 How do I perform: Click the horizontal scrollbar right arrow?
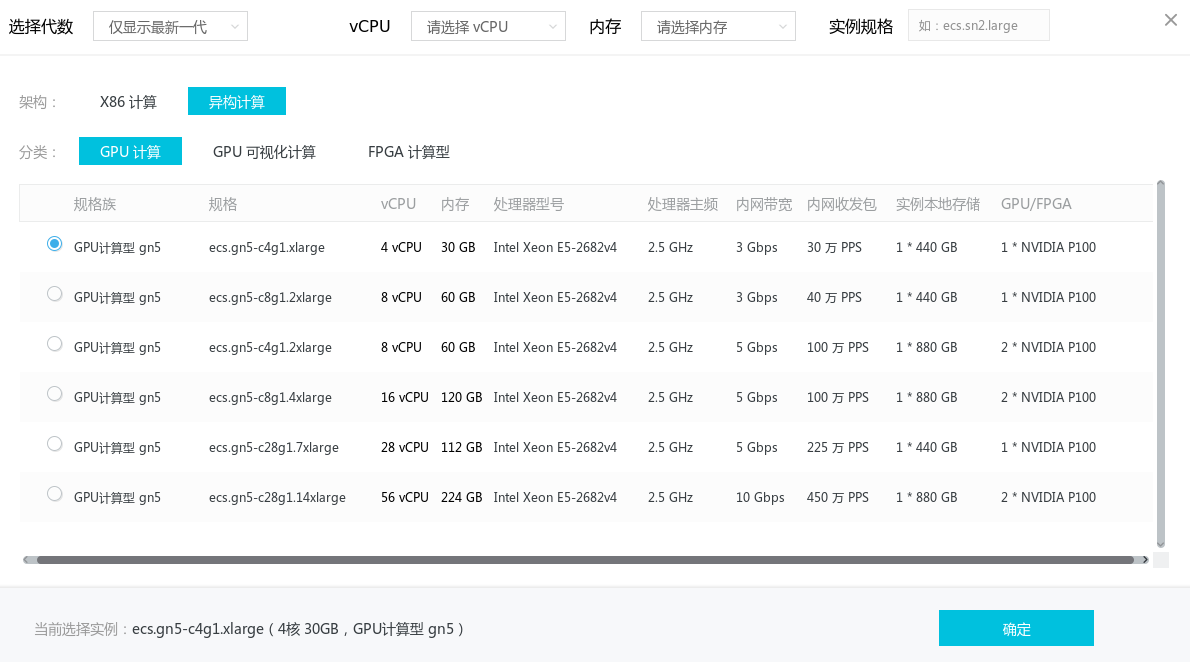click(1145, 560)
